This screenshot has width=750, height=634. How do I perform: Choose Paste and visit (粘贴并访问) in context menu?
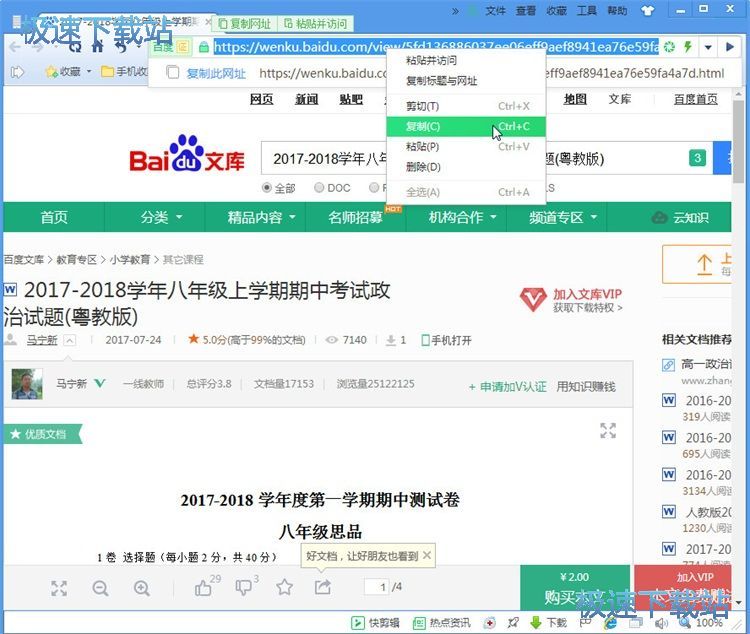pyautogui.click(x=466, y=60)
